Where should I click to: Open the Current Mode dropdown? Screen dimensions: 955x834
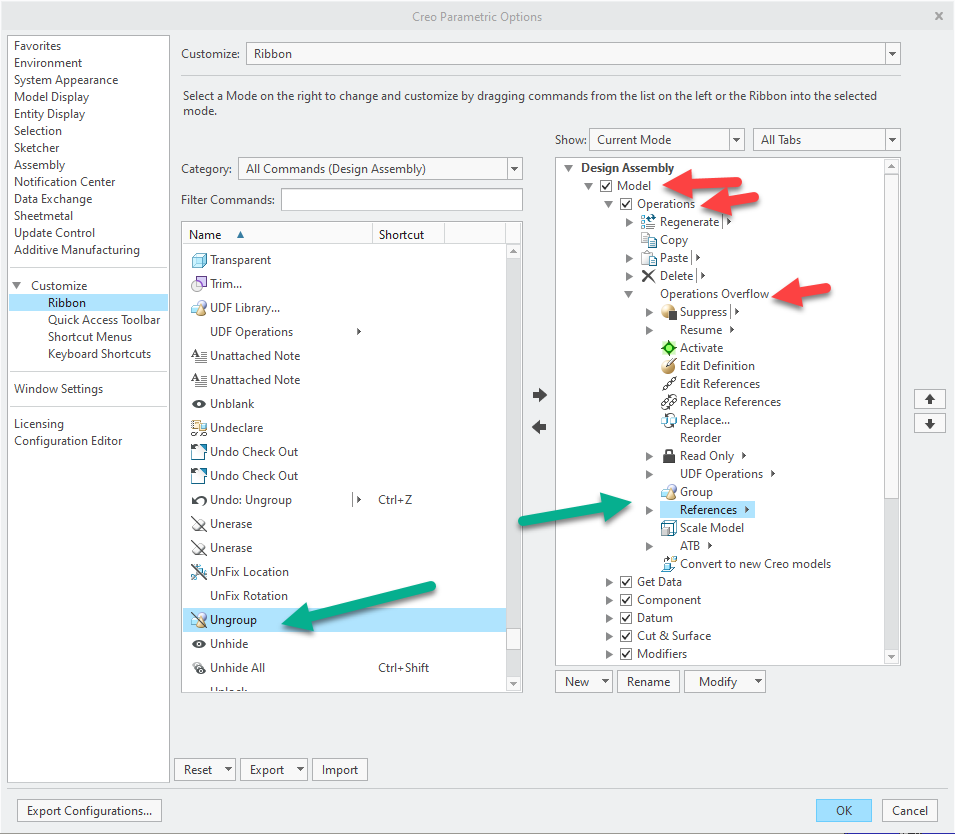point(736,140)
